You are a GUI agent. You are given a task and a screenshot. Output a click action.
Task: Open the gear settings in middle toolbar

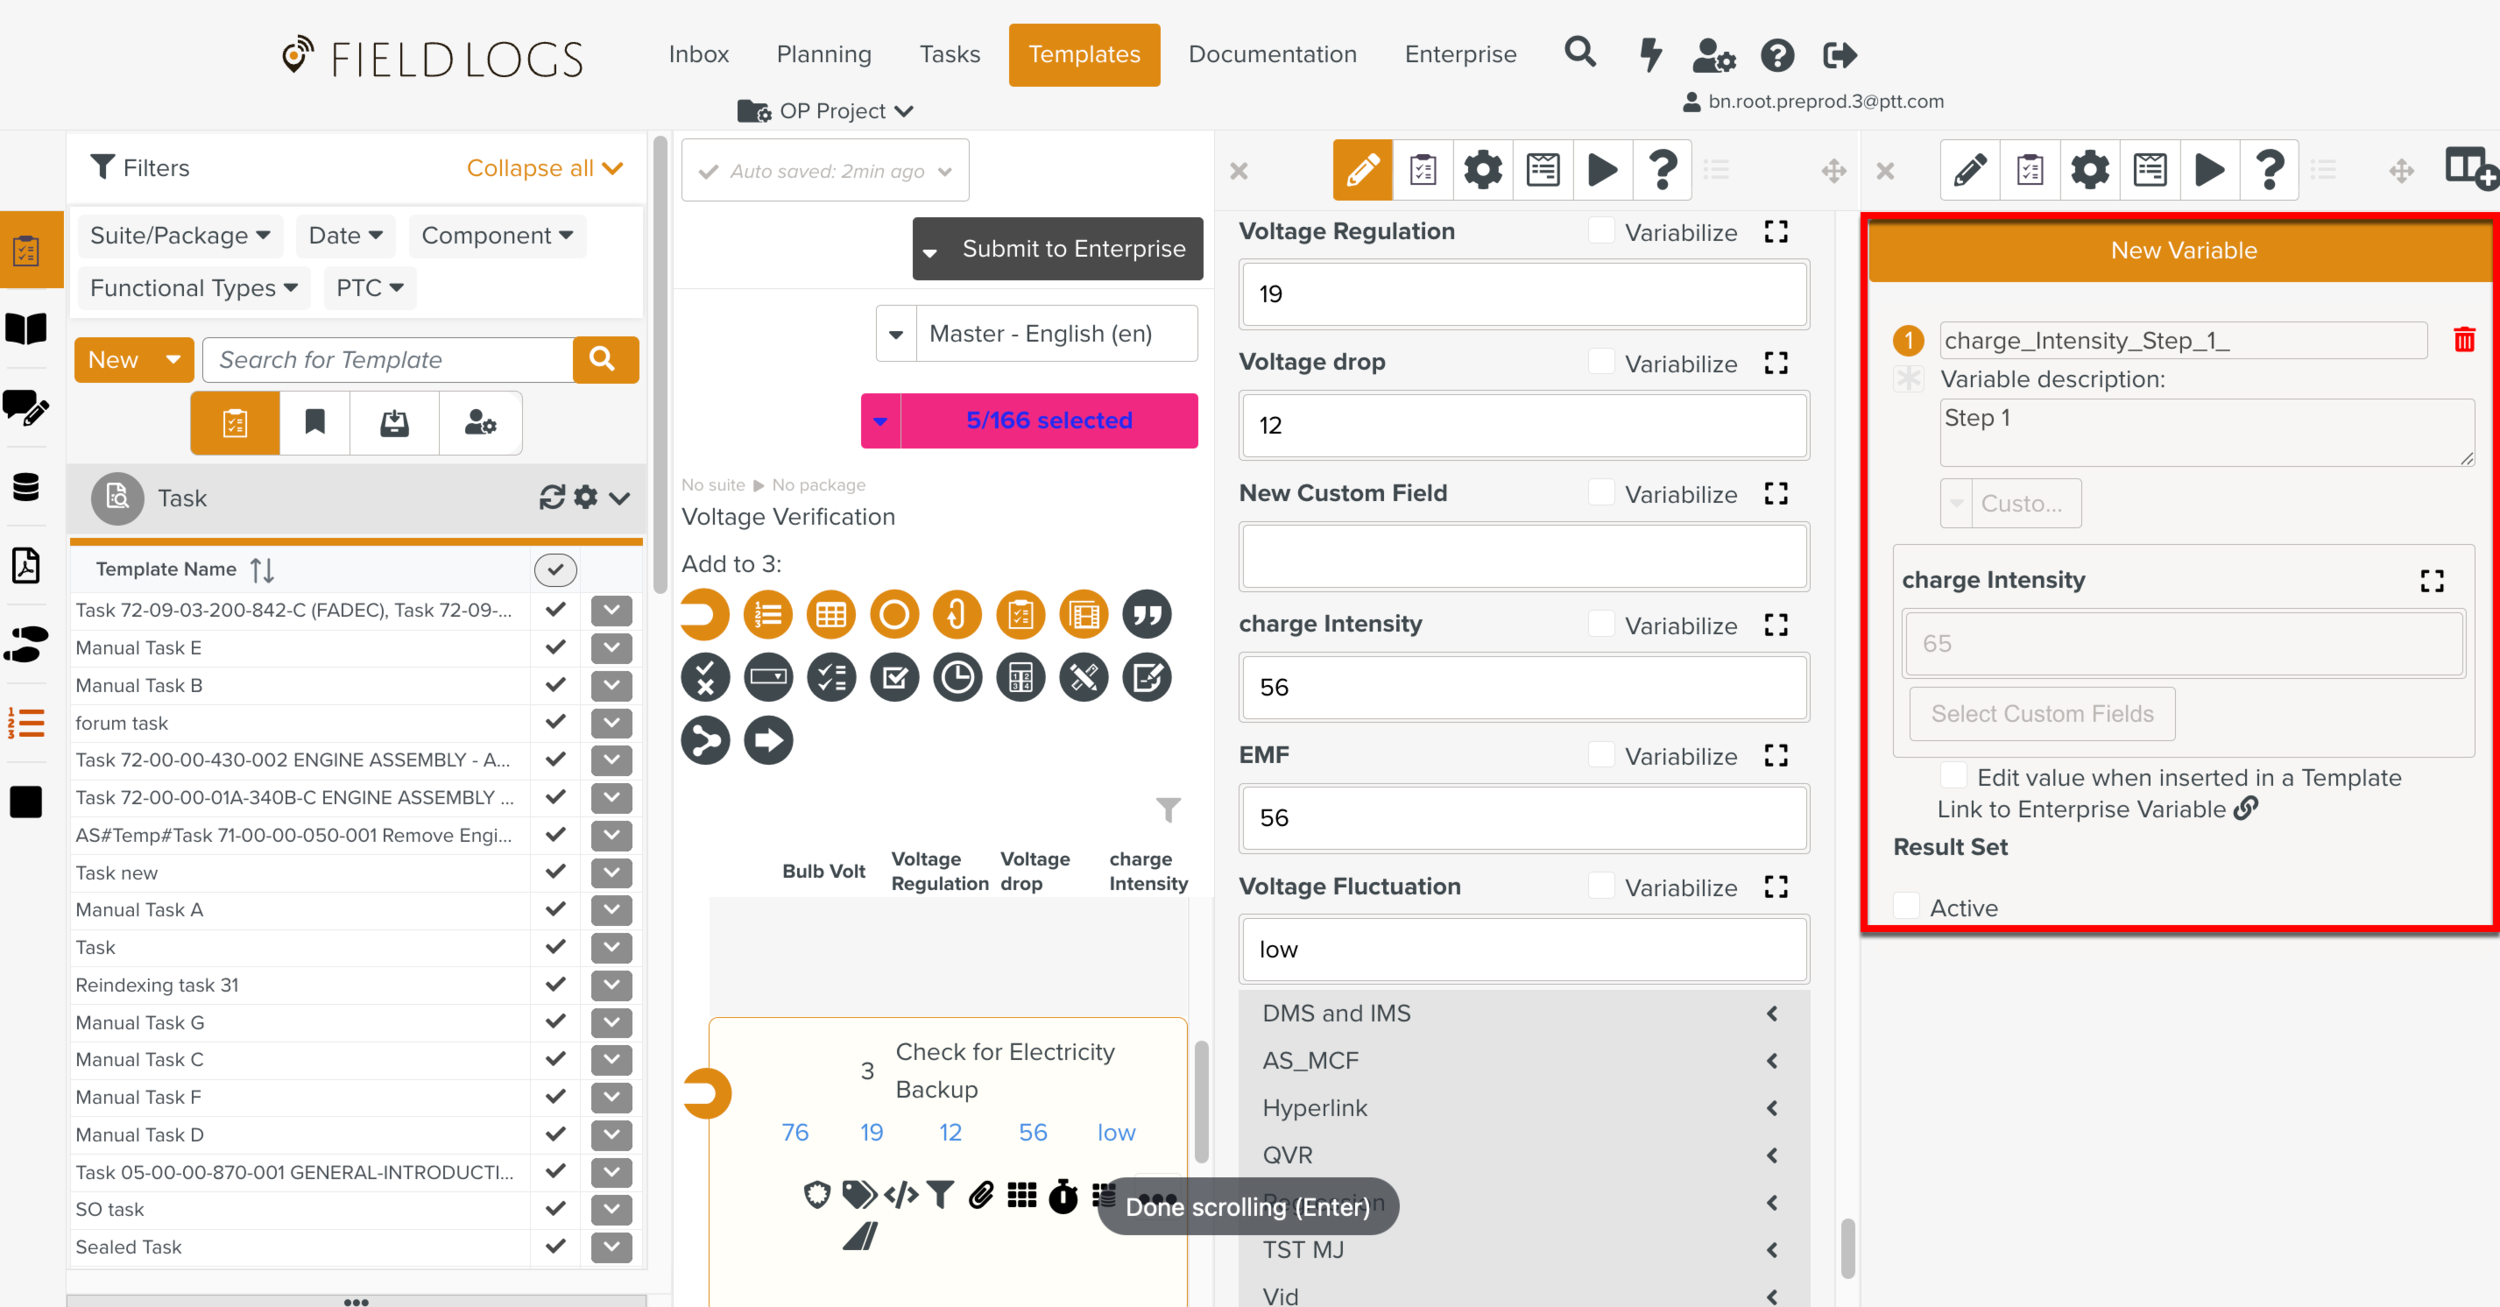click(1482, 170)
